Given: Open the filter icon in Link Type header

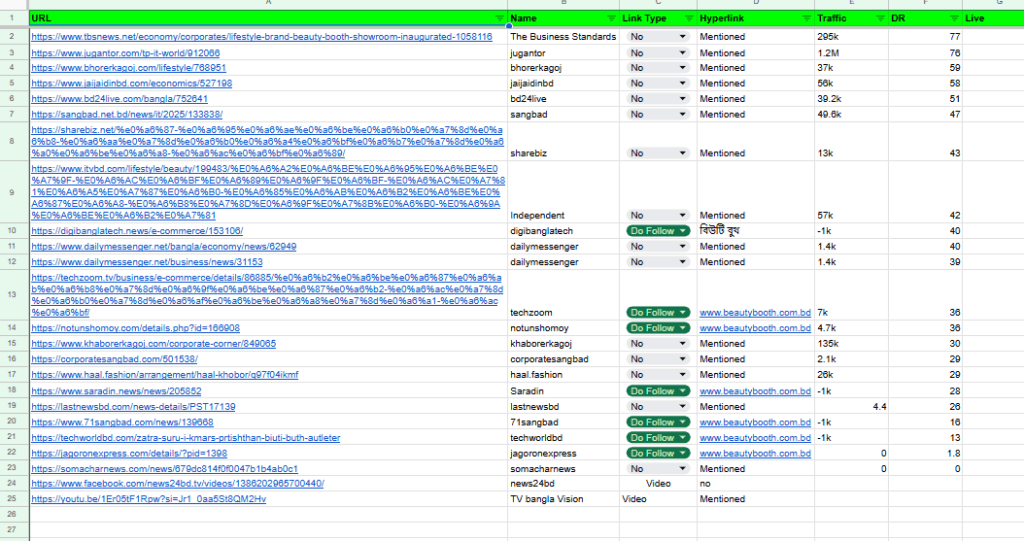Looking at the screenshot, I should coord(689,18).
